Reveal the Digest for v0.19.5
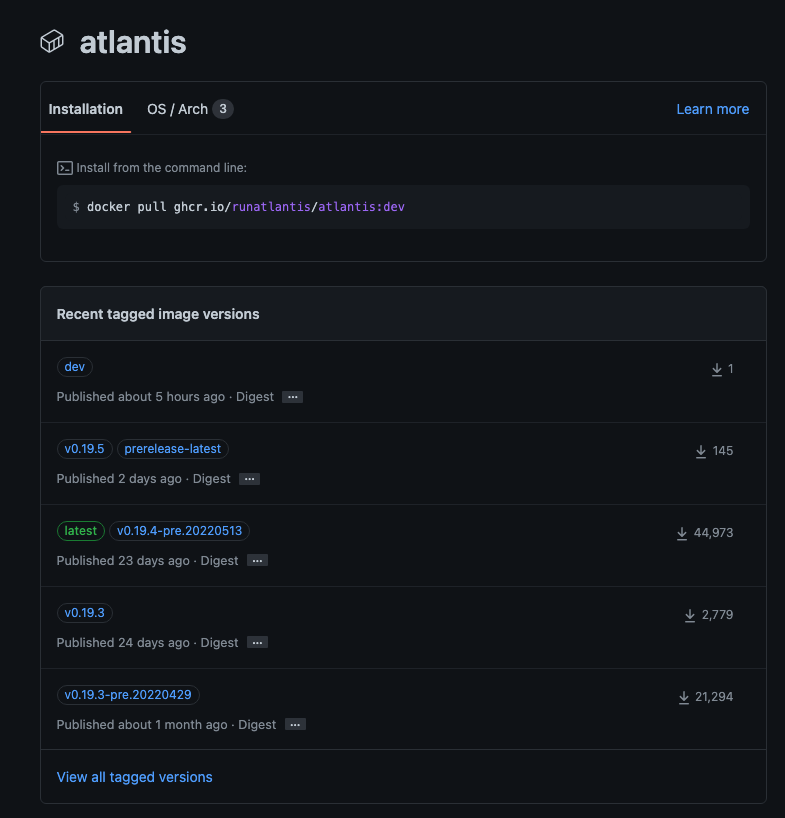The image size is (785, 818). [248, 479]
